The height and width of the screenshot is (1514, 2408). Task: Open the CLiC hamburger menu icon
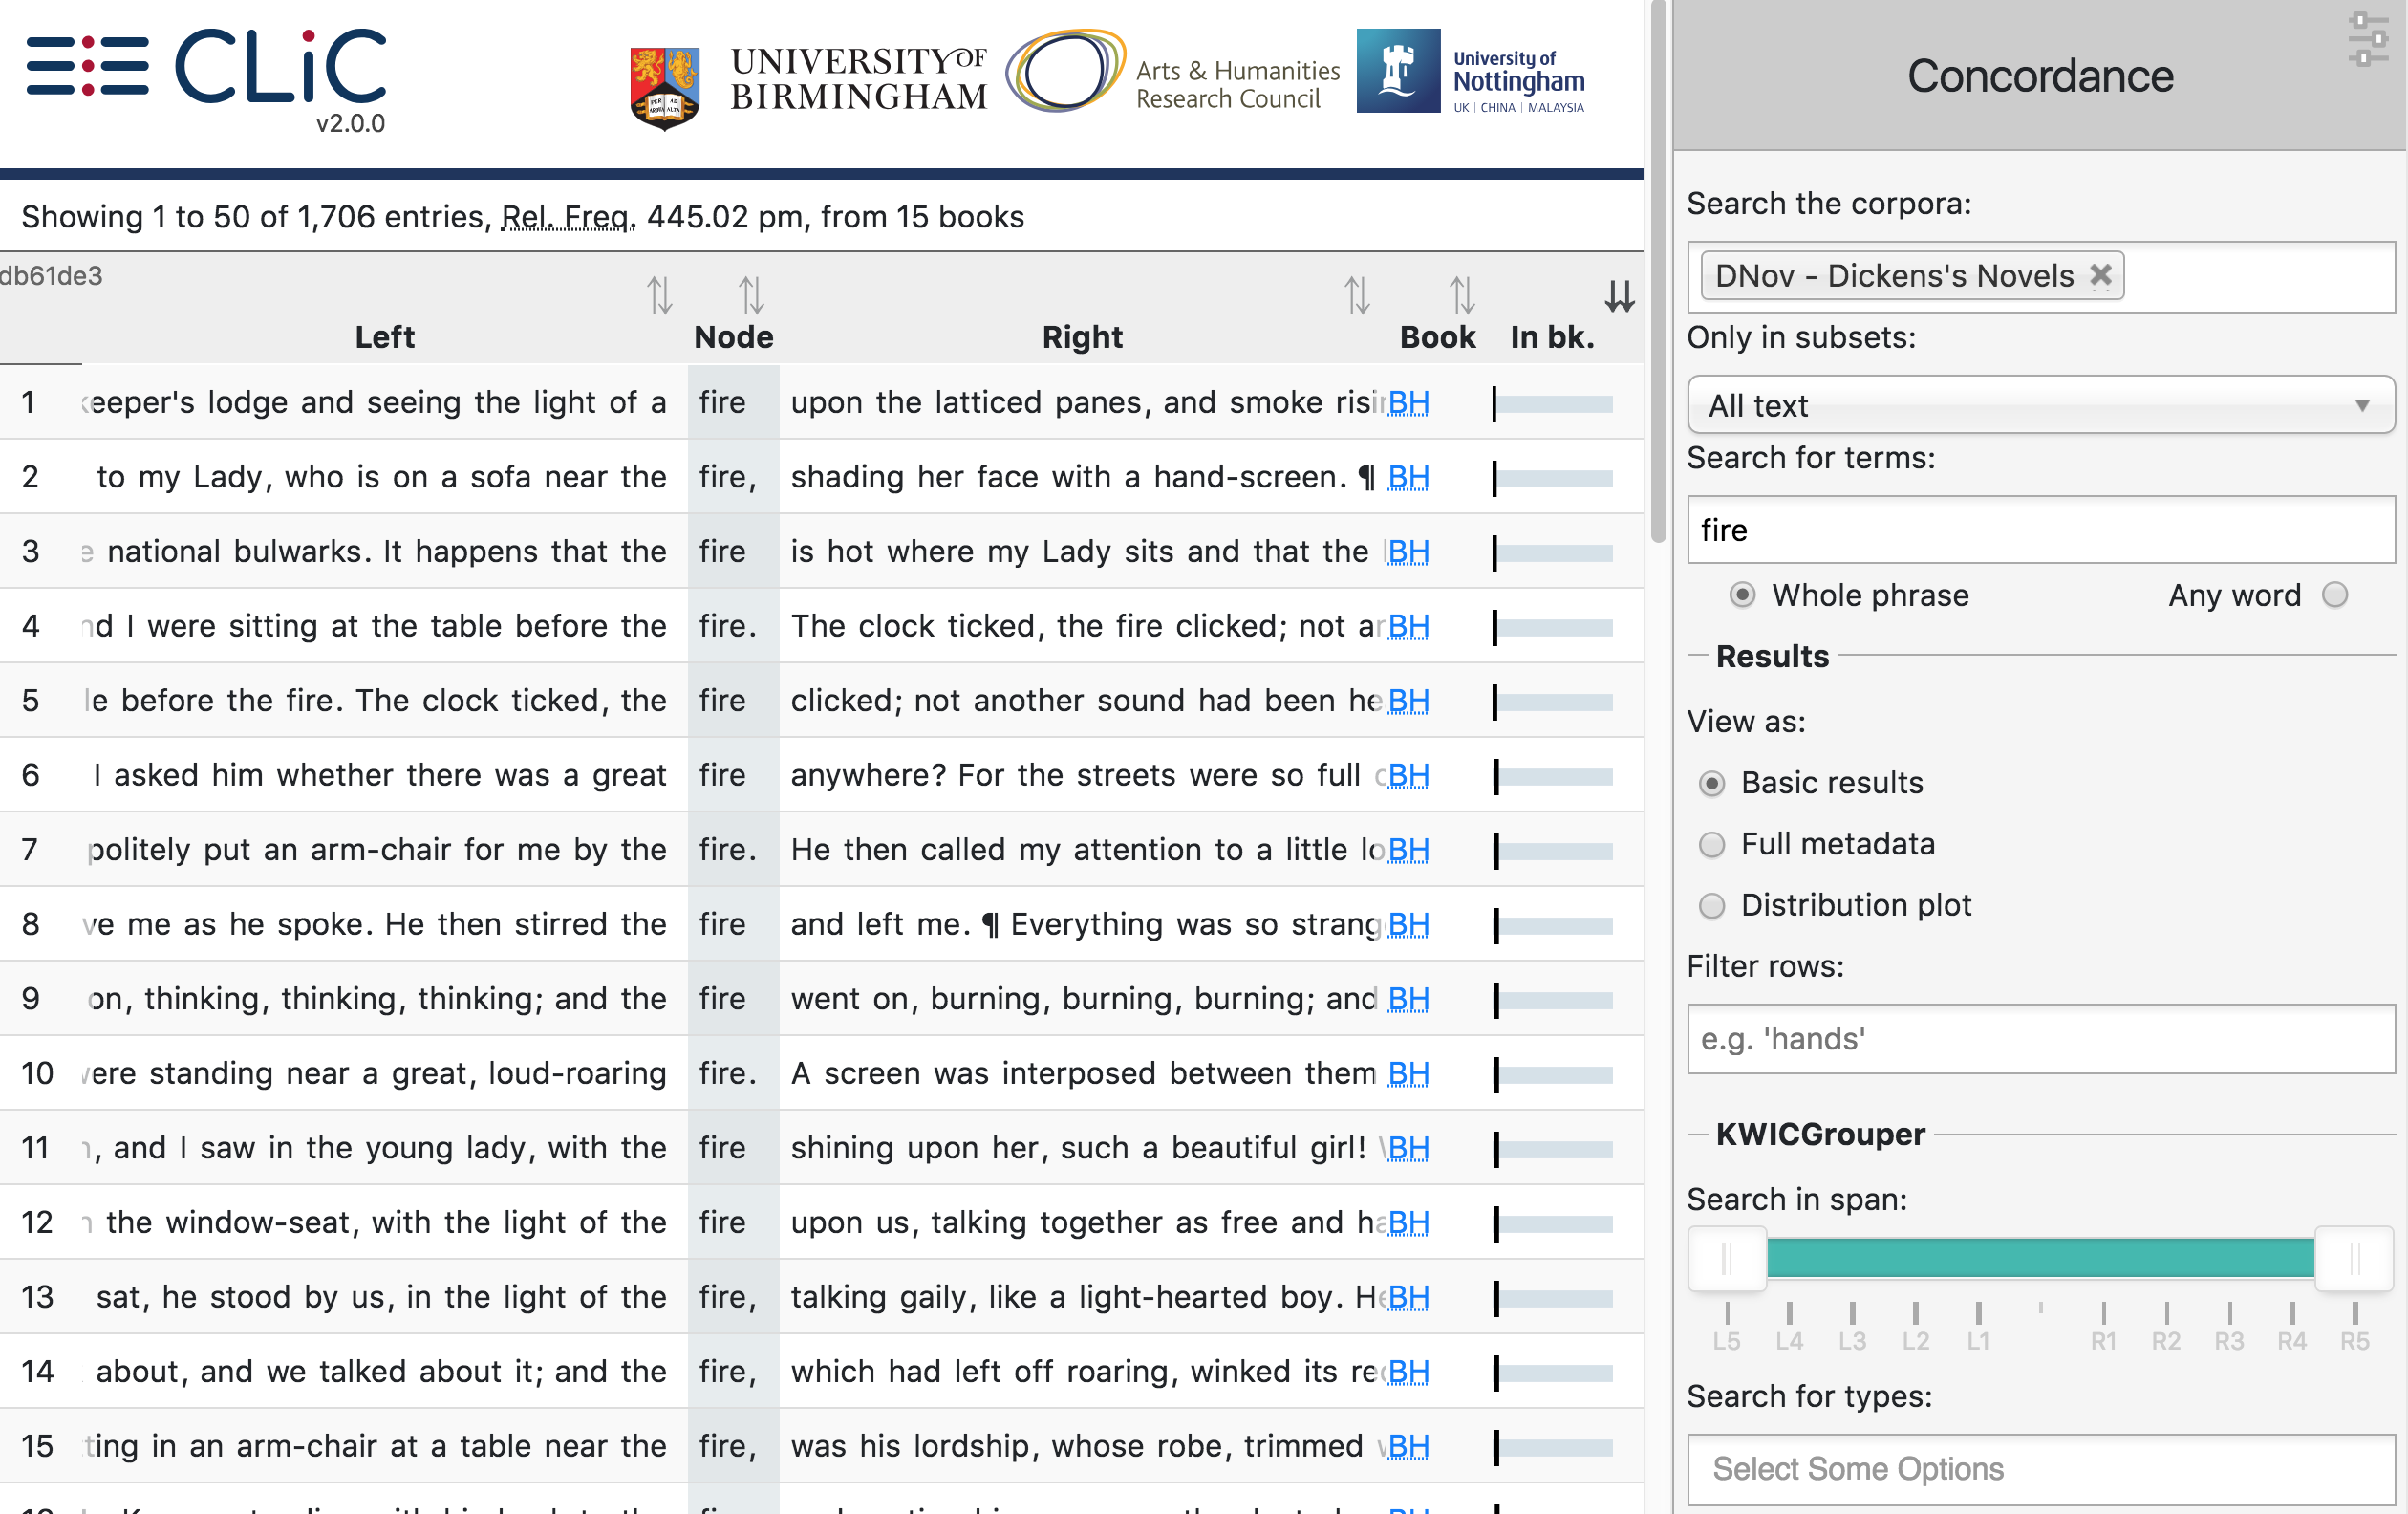coord(87,66)
